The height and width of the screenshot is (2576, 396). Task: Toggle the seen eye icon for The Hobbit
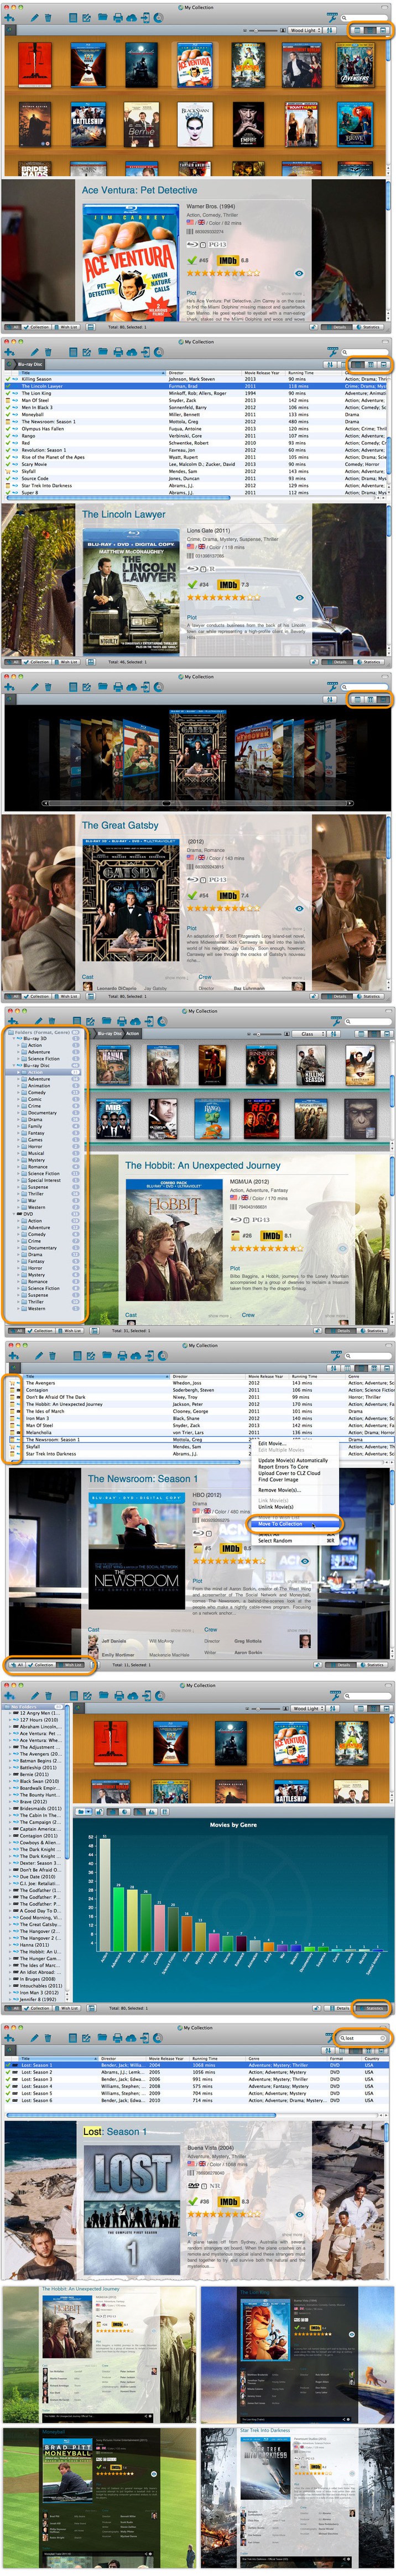point(341,1248)
